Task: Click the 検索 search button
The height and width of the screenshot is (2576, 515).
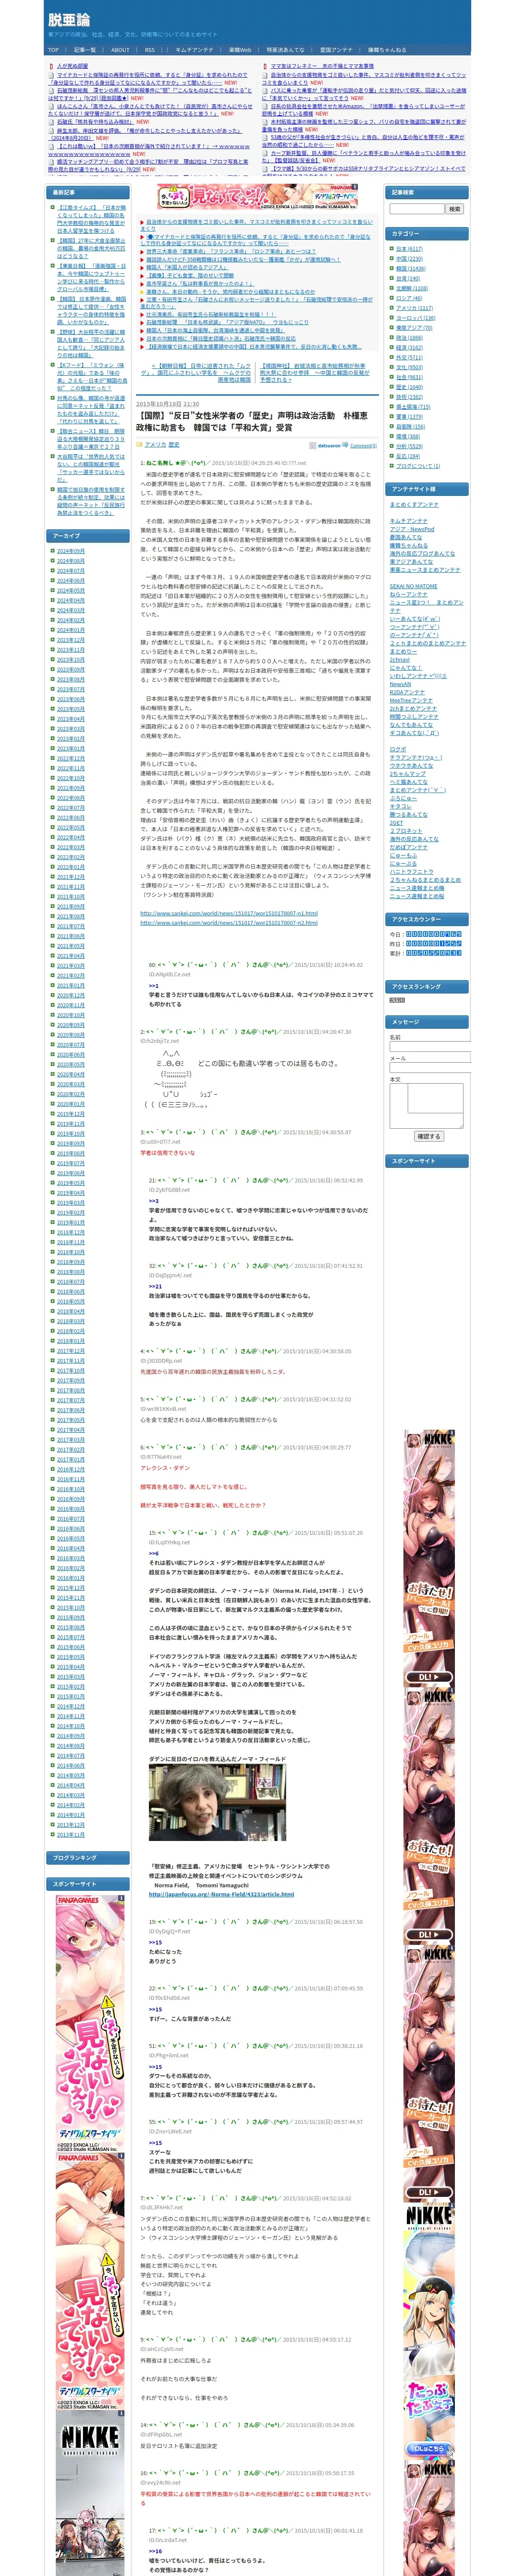Action: point(455,209)
